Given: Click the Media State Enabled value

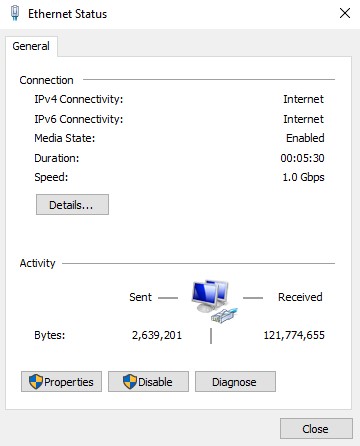Looking at the screenshot, I should click(305, 138).
